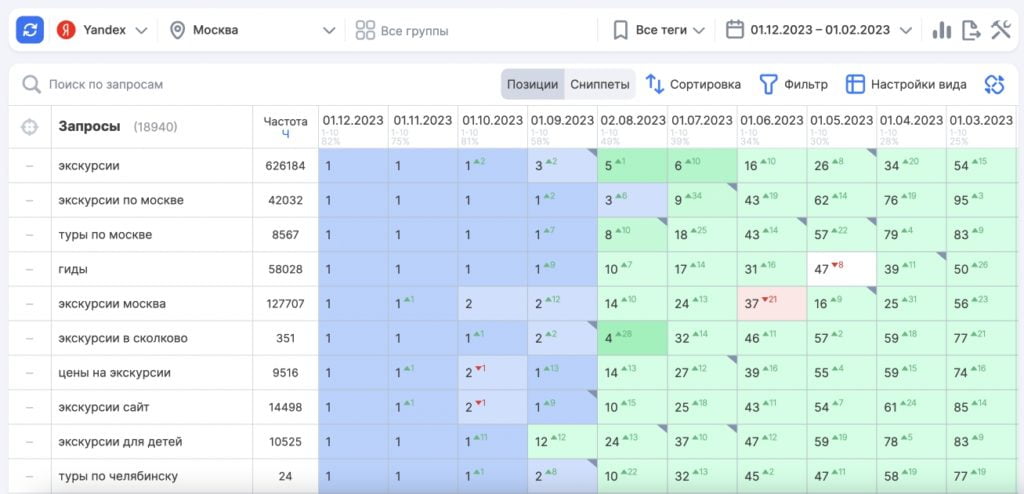Click the blue refresh data icon

click(30, 30)
